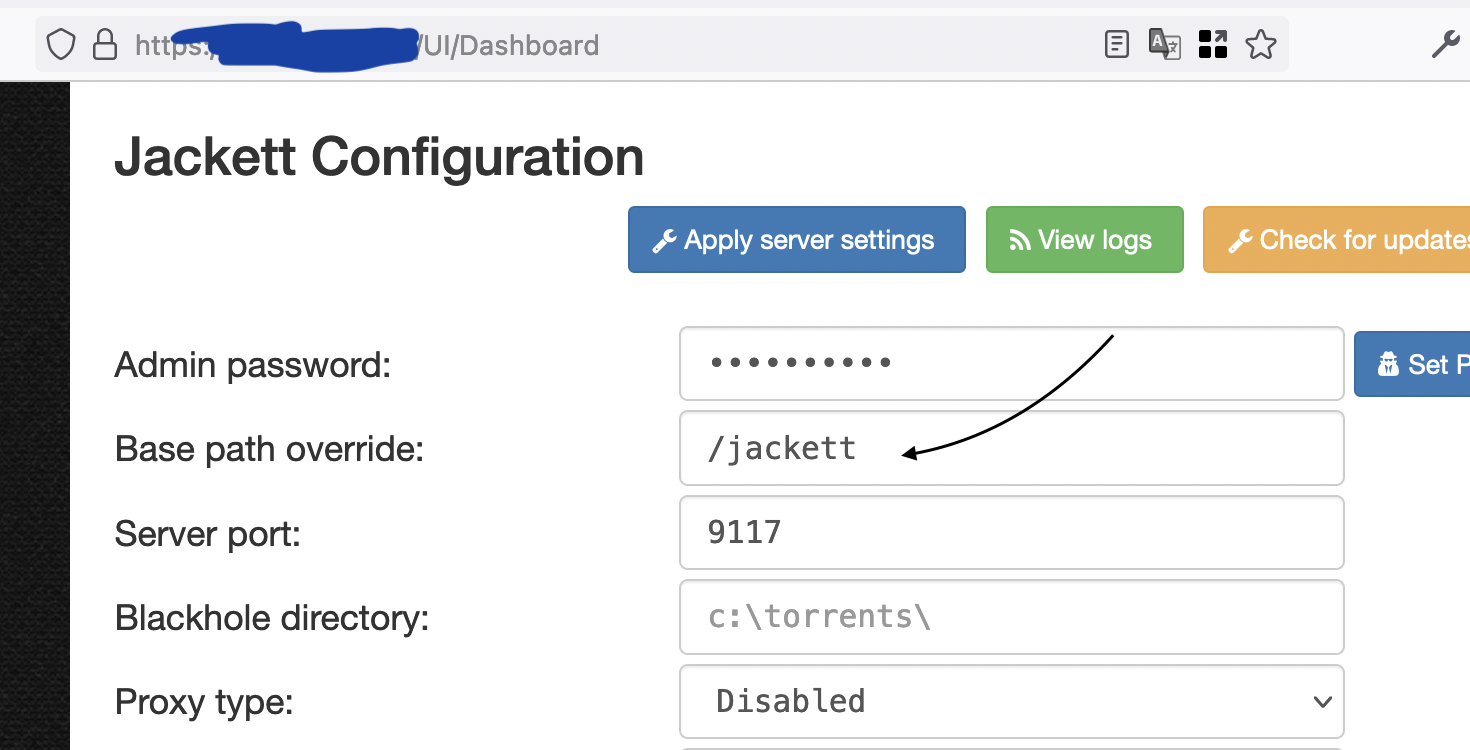Click the Admin password field
The height and width of the screenshot is (750, 1470).
click(x=1011, y=363)
